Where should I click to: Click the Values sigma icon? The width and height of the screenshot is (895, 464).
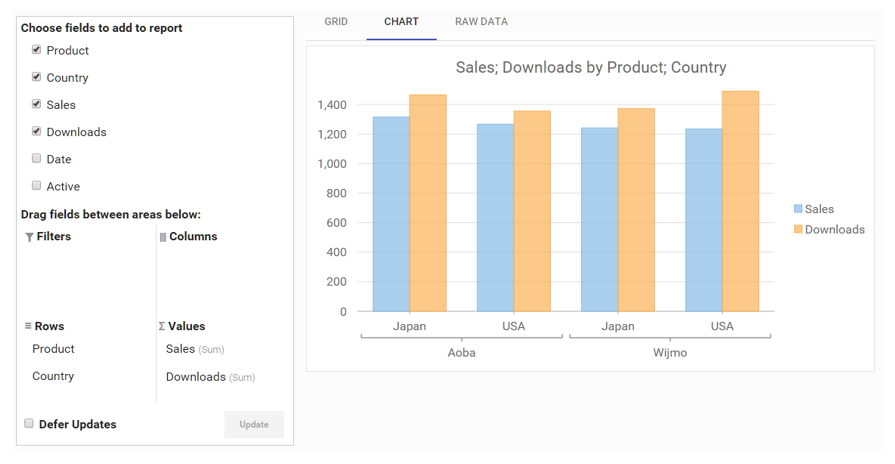pos(162,326)
